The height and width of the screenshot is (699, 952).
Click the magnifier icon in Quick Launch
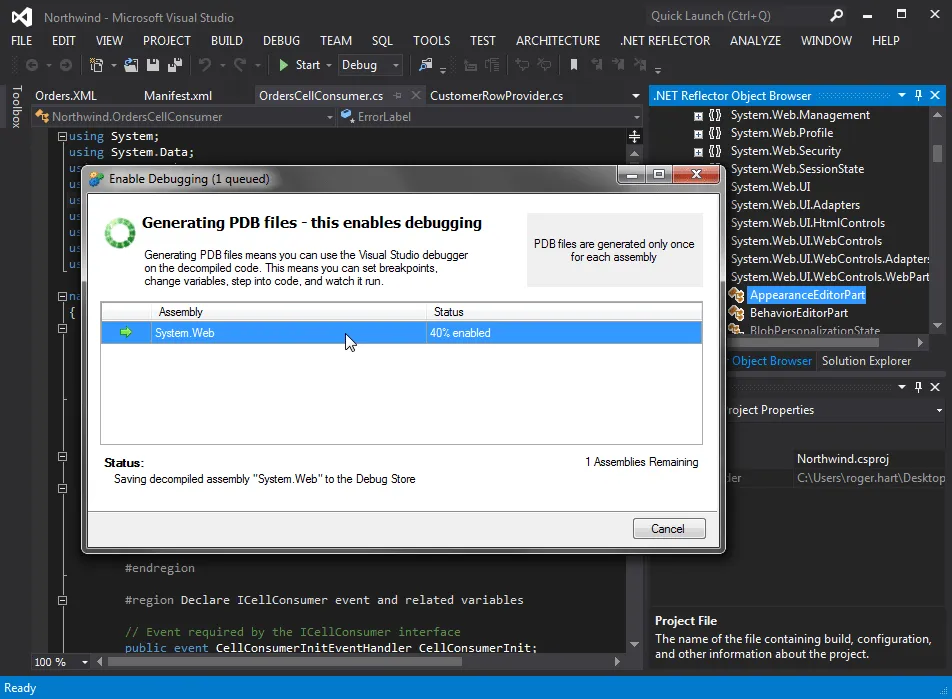(x=836, y=17)
